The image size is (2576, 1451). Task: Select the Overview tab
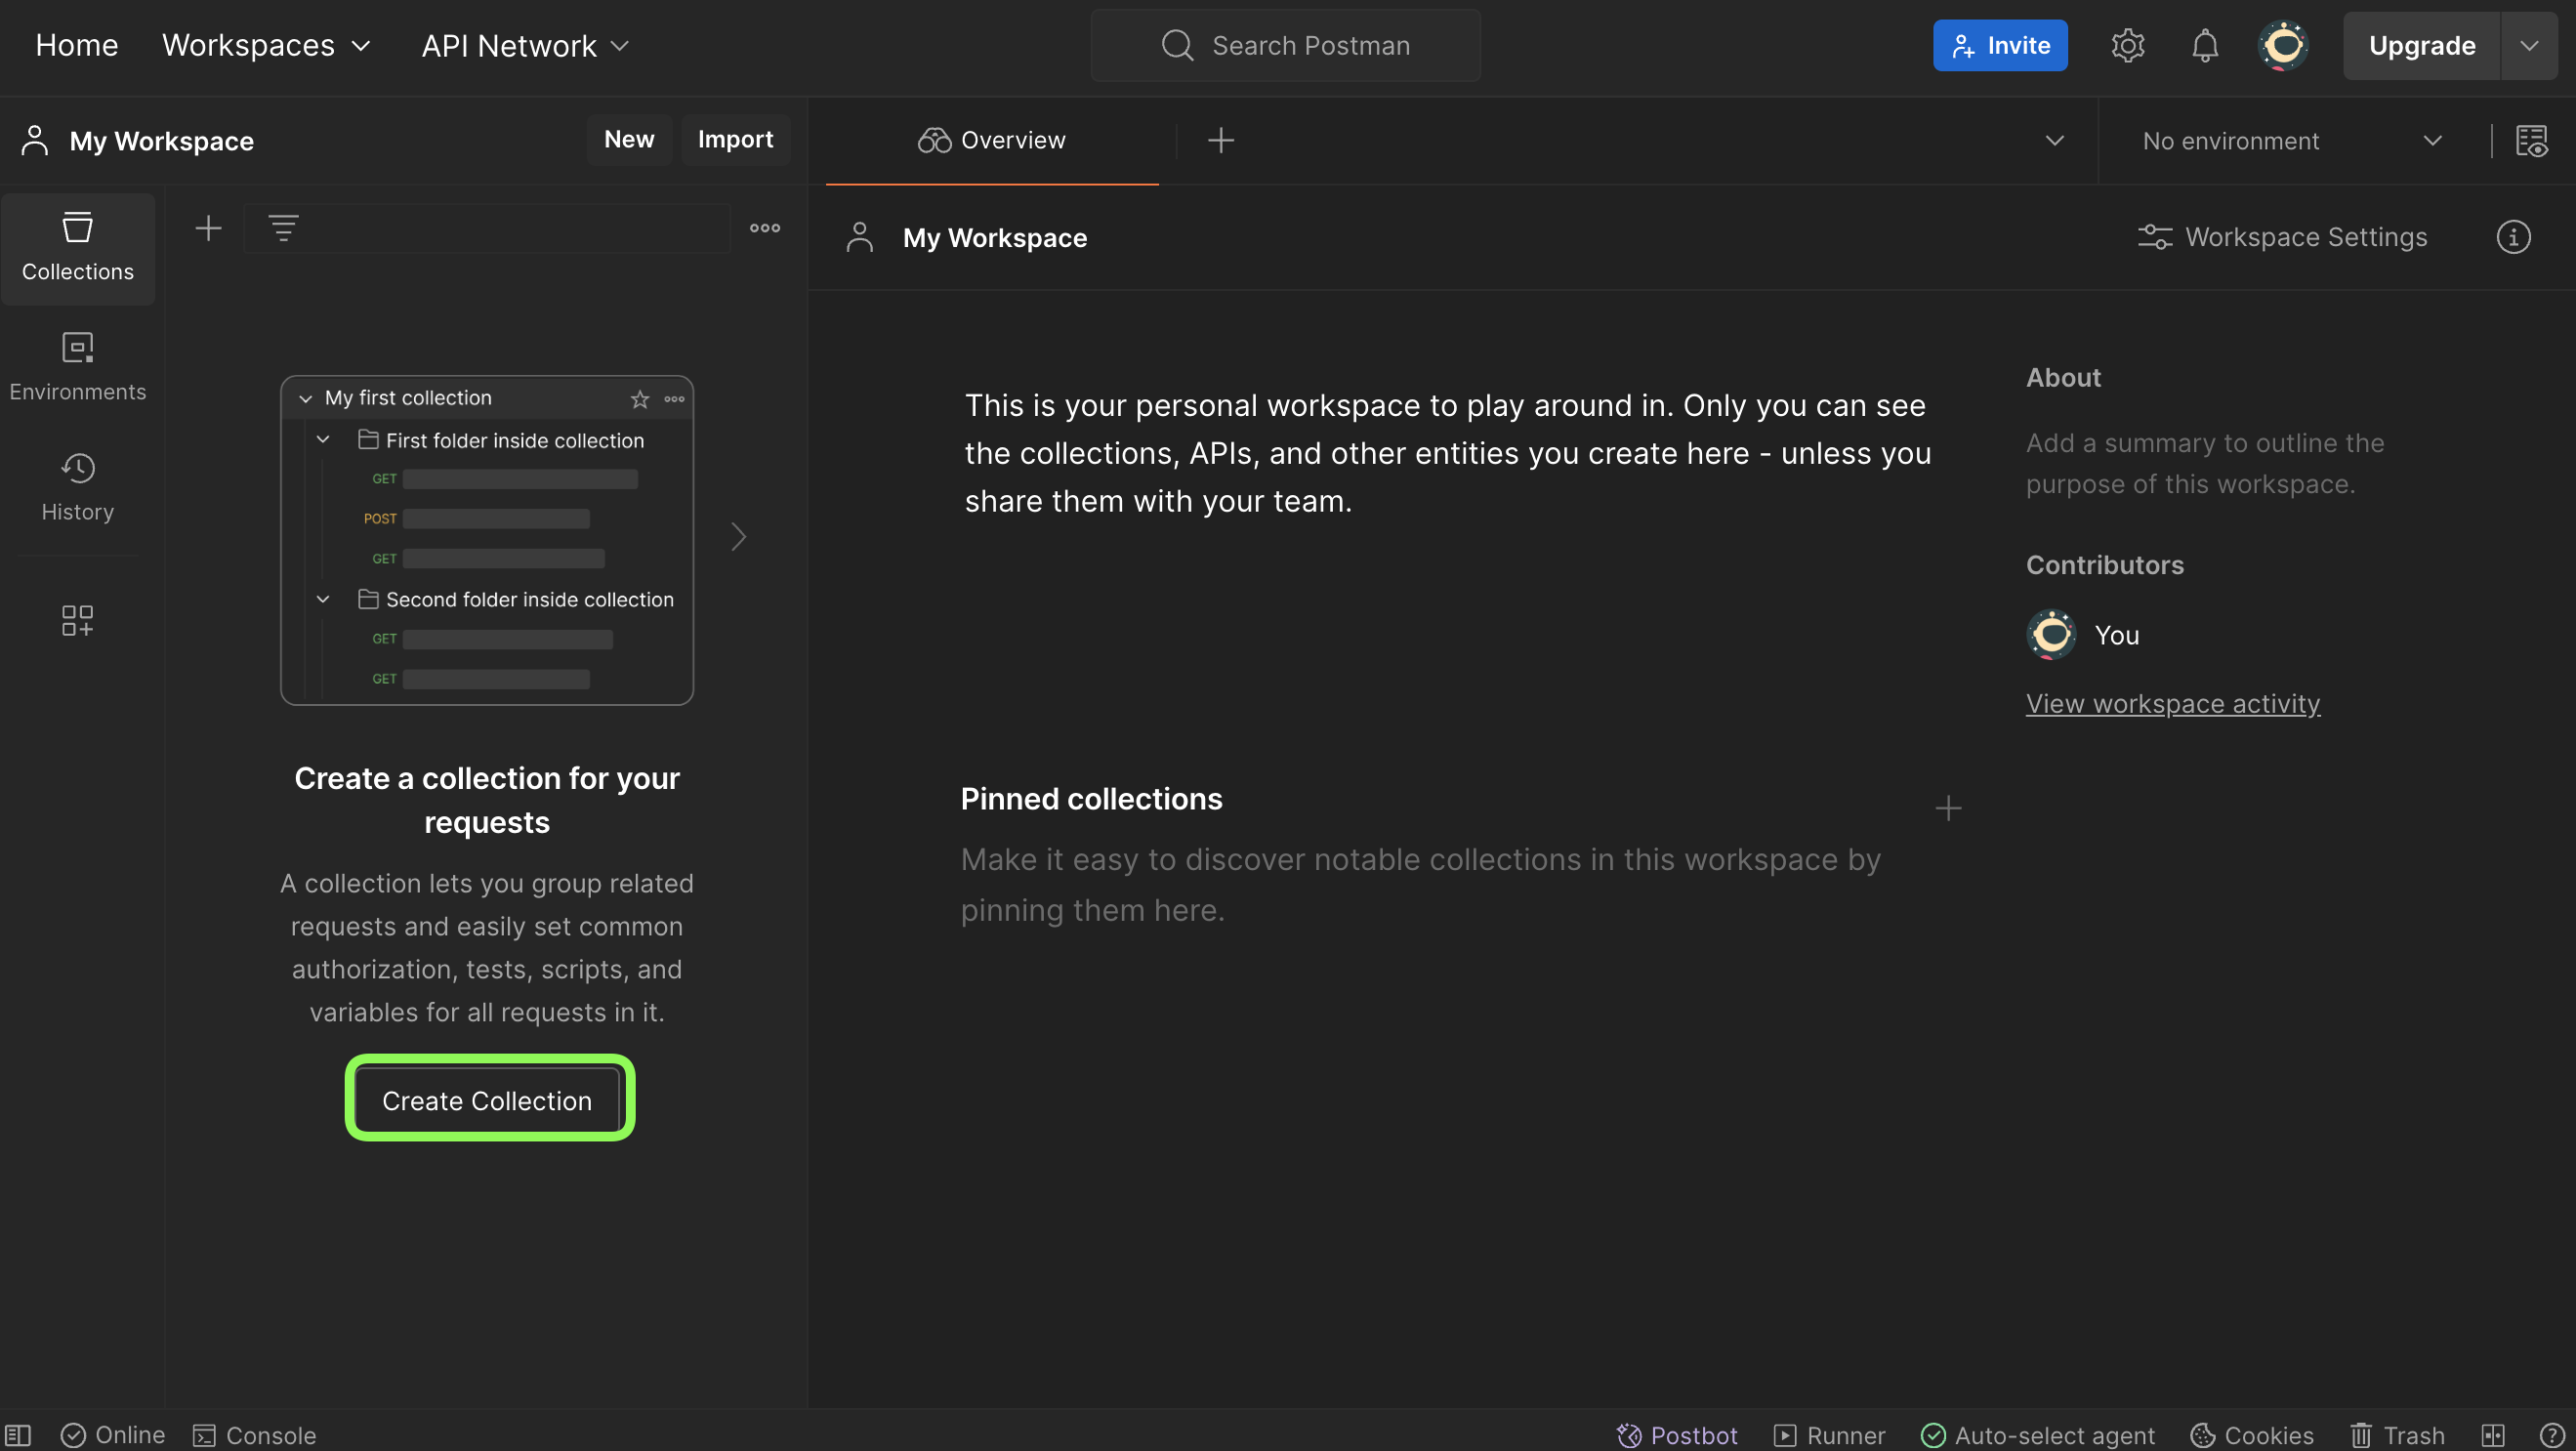[991, 141]
